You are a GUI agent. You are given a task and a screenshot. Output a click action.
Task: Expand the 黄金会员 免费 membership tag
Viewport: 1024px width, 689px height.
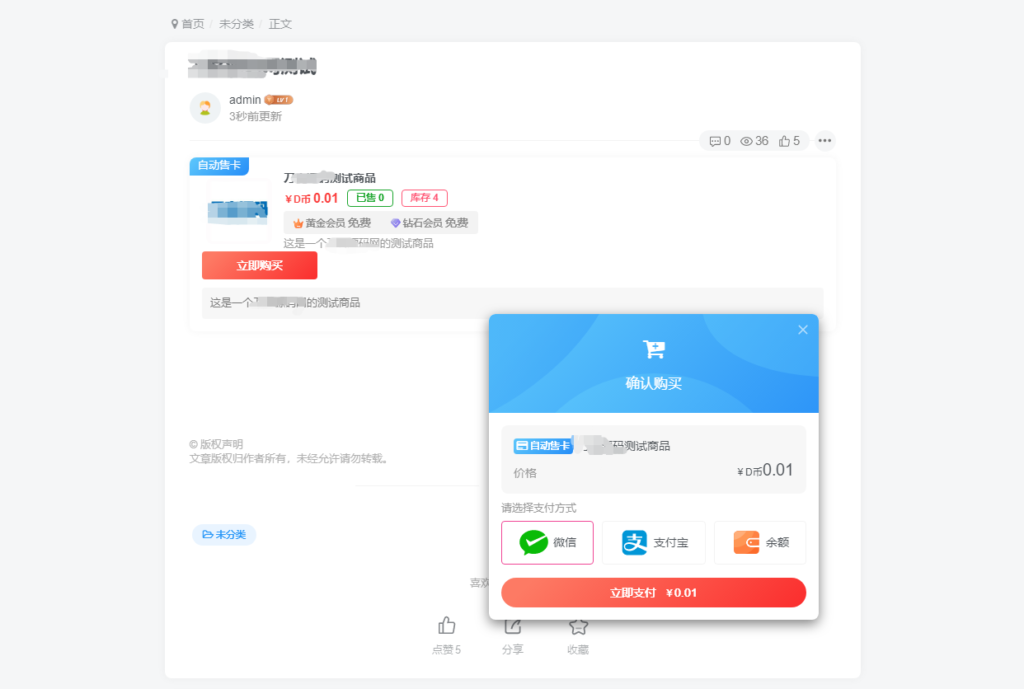(x=331, y=222)
